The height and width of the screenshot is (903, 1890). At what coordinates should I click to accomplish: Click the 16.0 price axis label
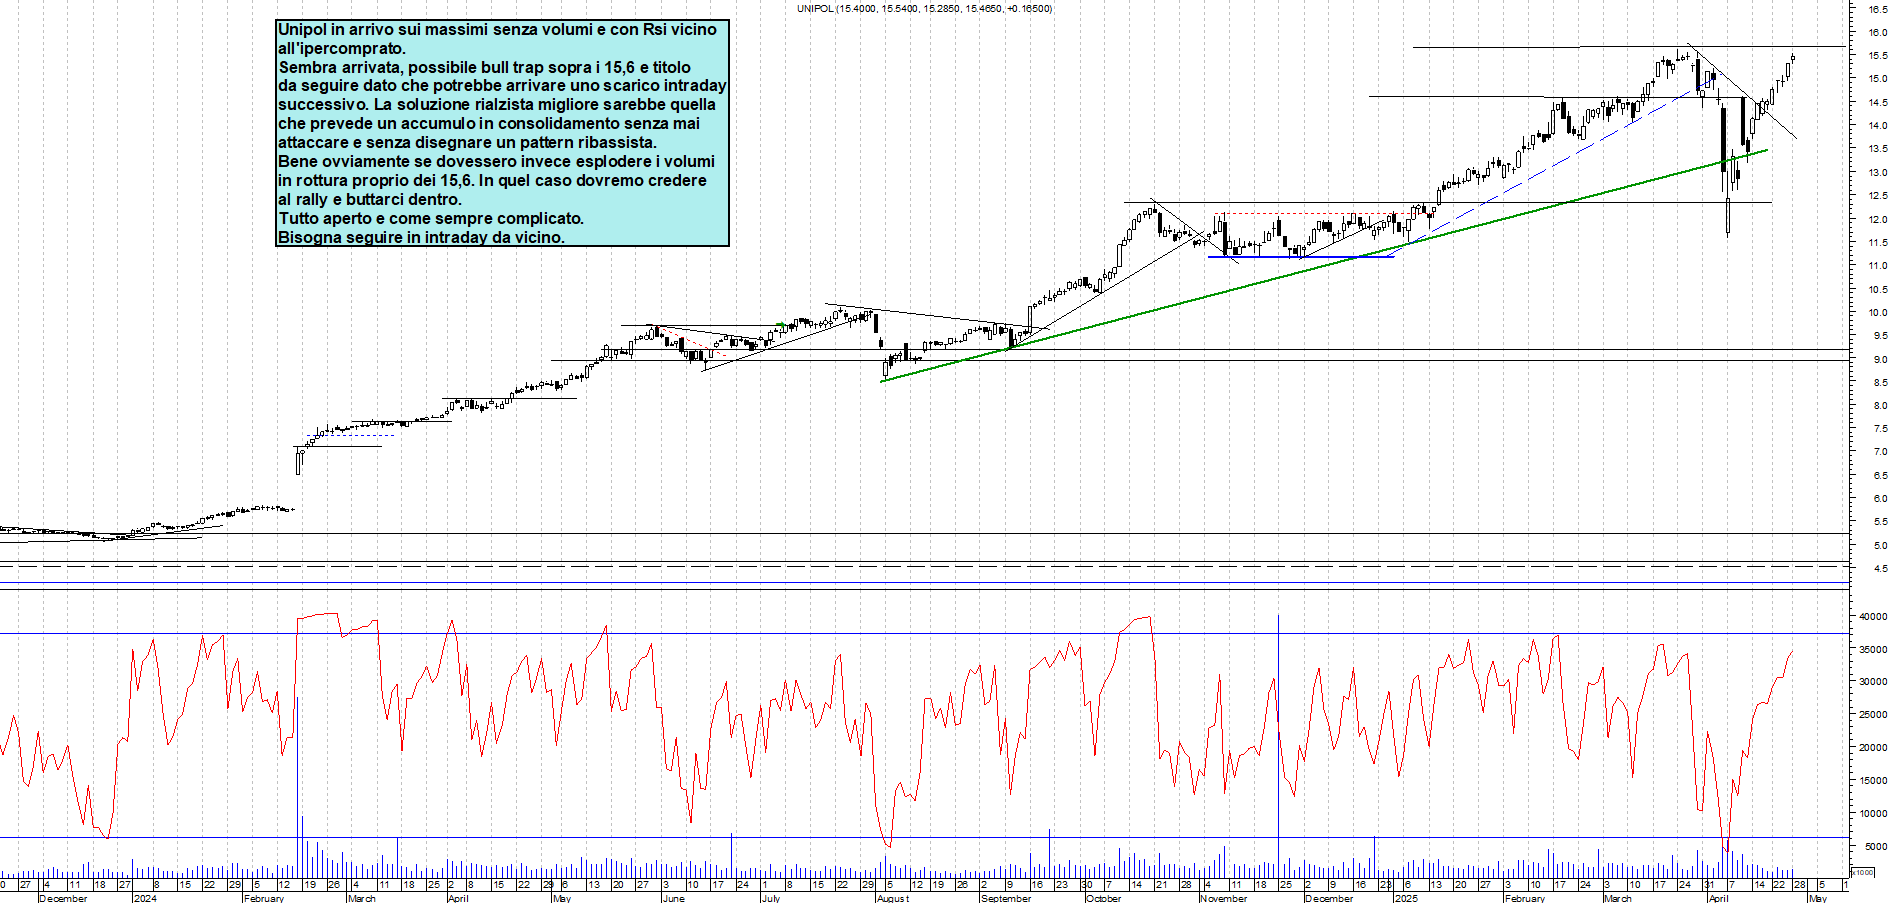coord(1877,32)
